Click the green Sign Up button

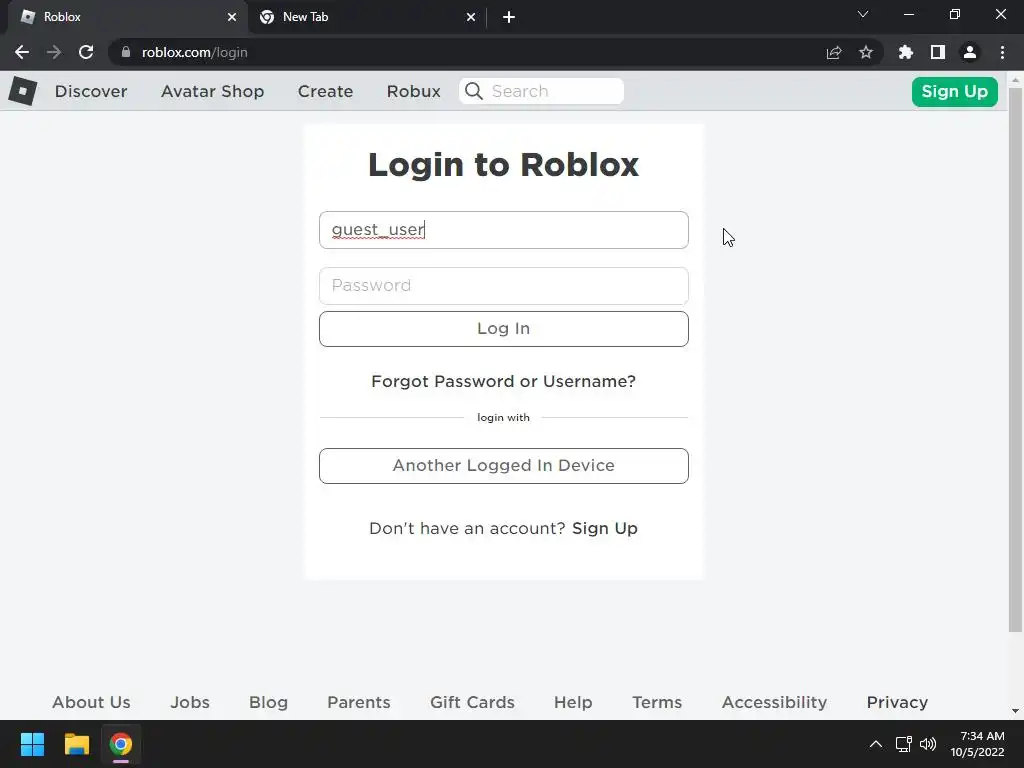tap(954, 91)
